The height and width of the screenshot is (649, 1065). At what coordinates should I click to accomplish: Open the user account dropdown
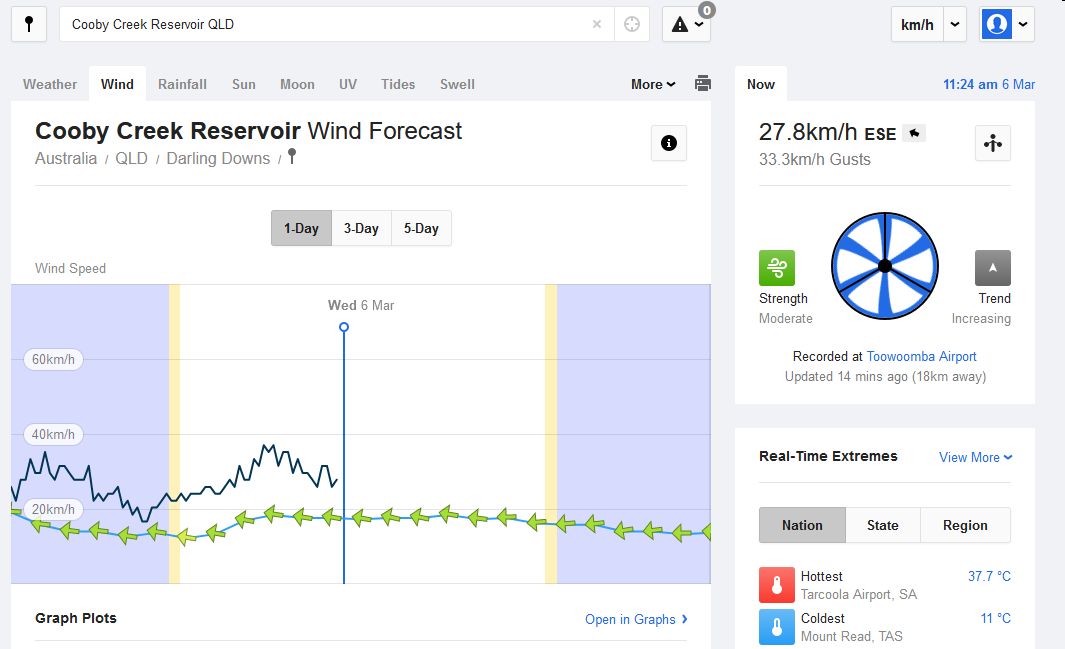point(1006,24)
